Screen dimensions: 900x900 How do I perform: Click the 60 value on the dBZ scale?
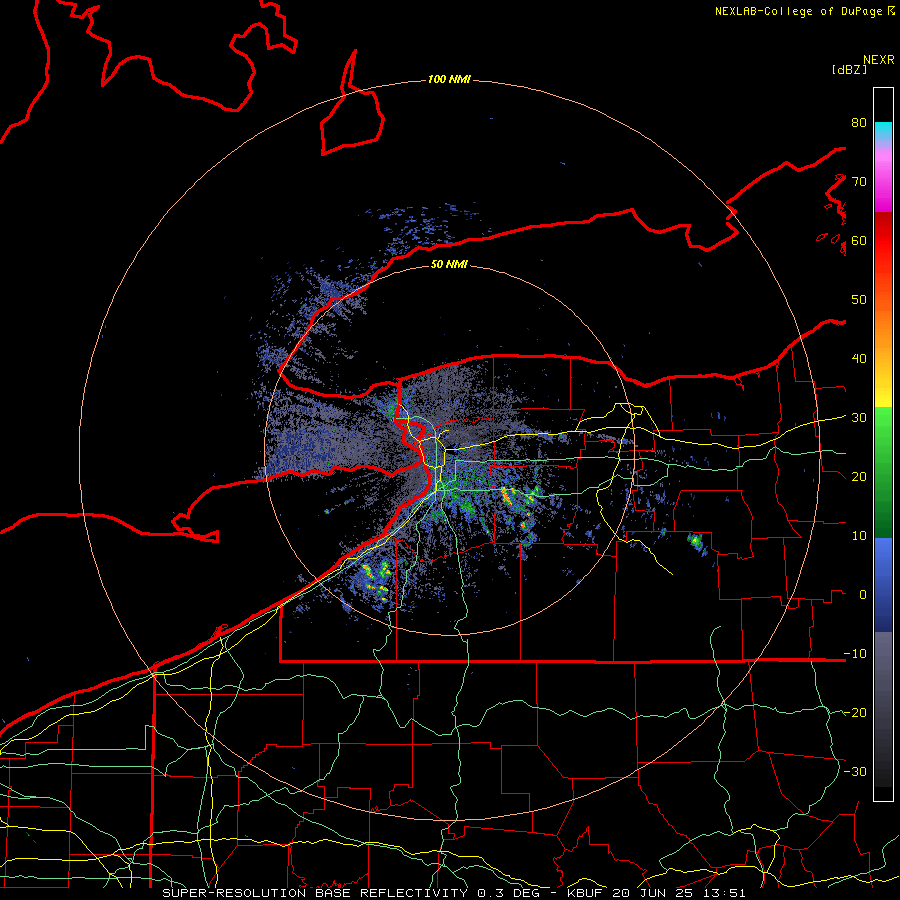coord(859,240)
